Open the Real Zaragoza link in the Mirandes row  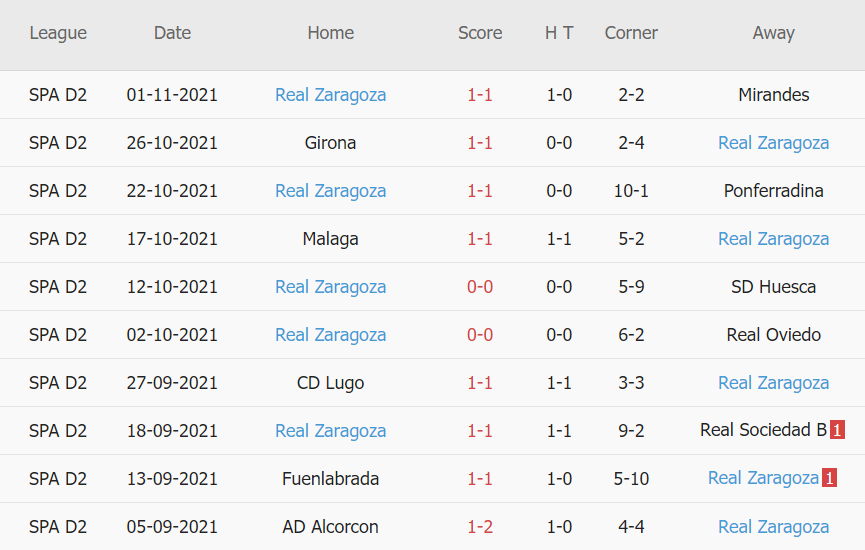pos(330,95)
